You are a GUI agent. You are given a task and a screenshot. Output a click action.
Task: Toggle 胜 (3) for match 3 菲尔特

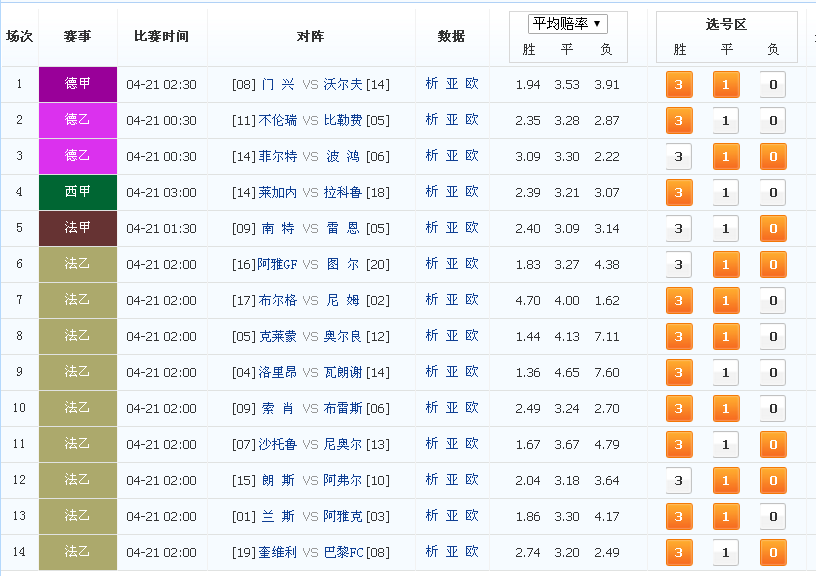coord(679,156)
